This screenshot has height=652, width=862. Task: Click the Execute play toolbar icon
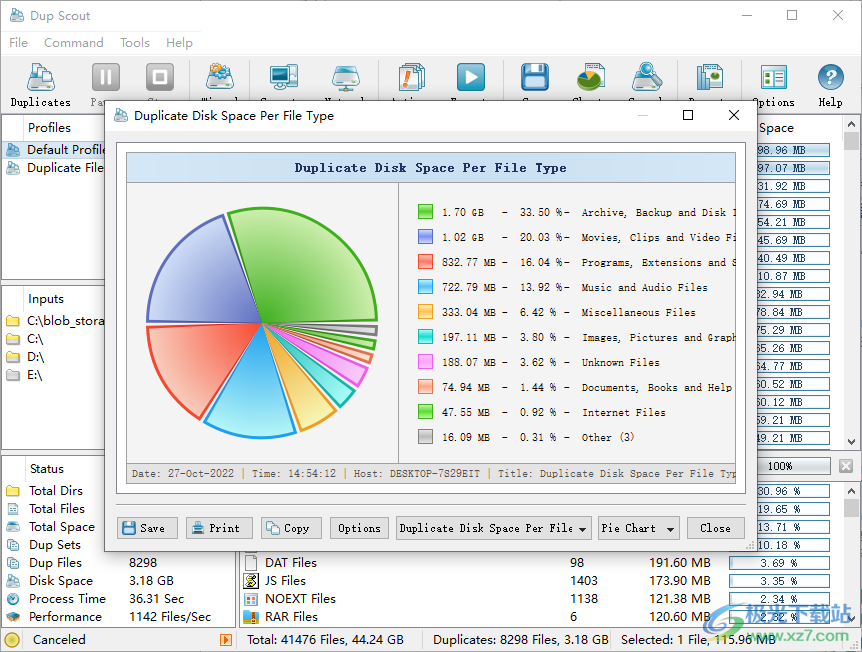[471, 77]
